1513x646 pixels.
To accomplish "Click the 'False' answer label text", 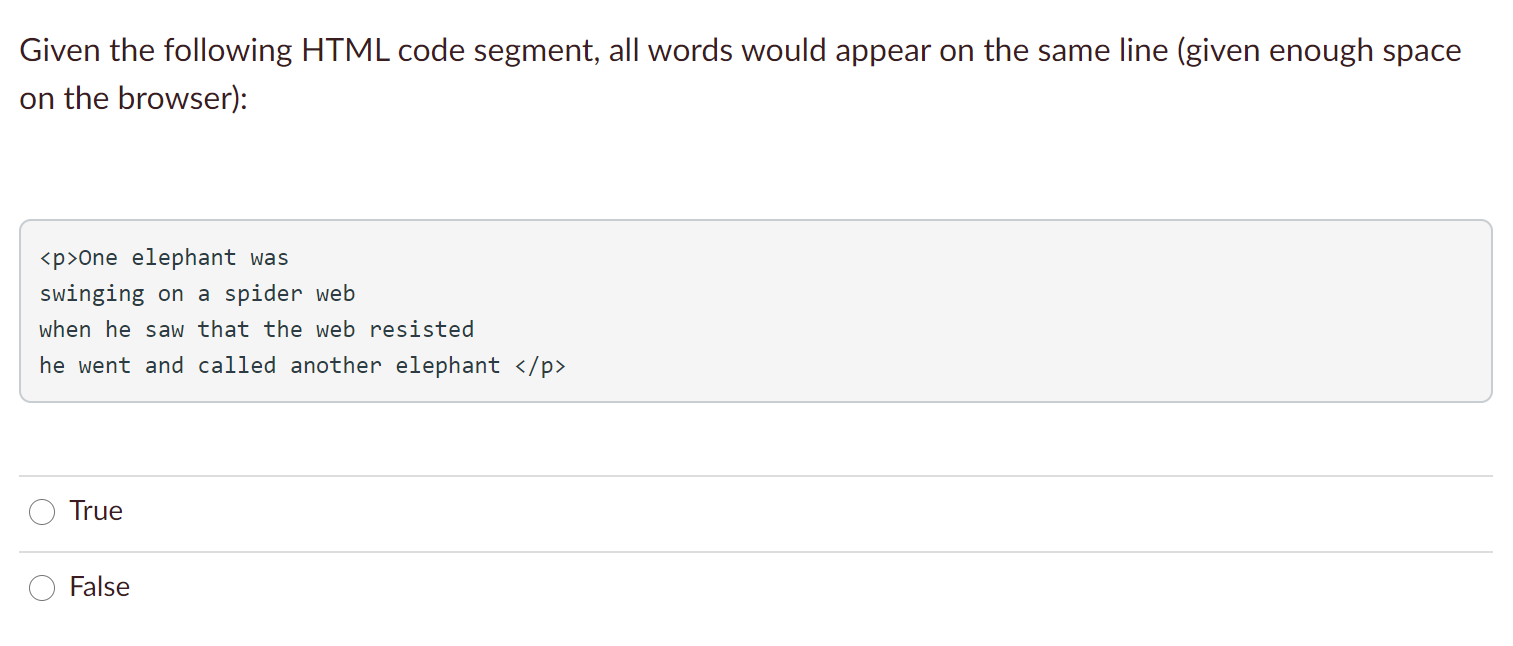I will coord(100,587).
